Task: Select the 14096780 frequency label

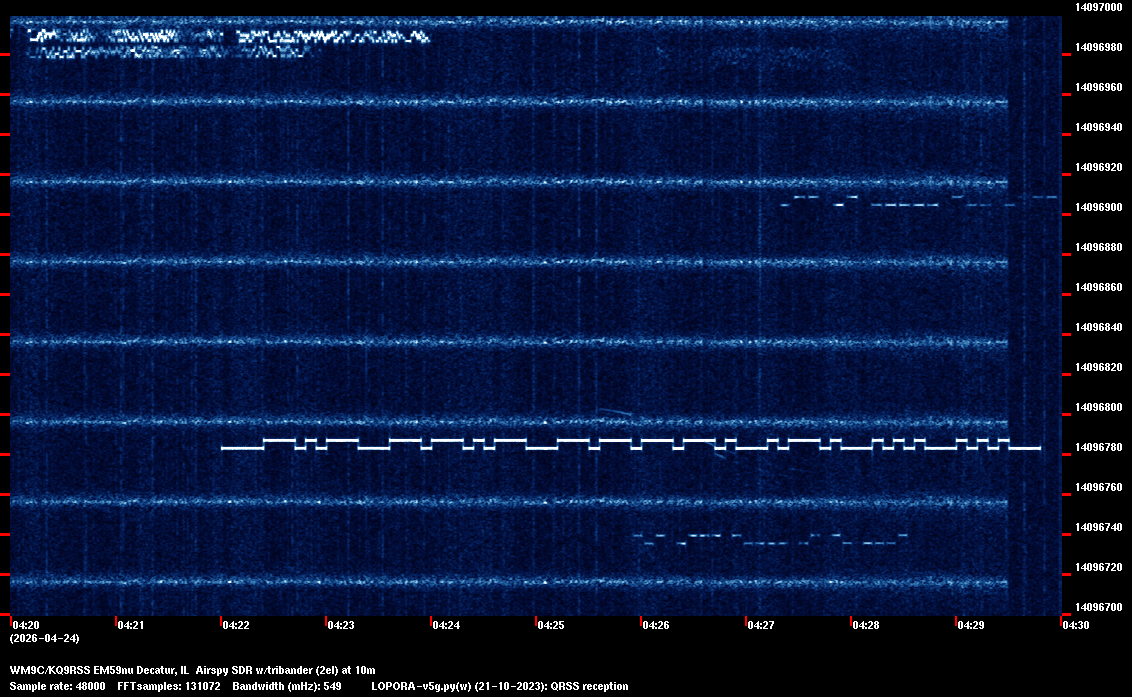Action: pyautogui.click(x=1098, y=447)
